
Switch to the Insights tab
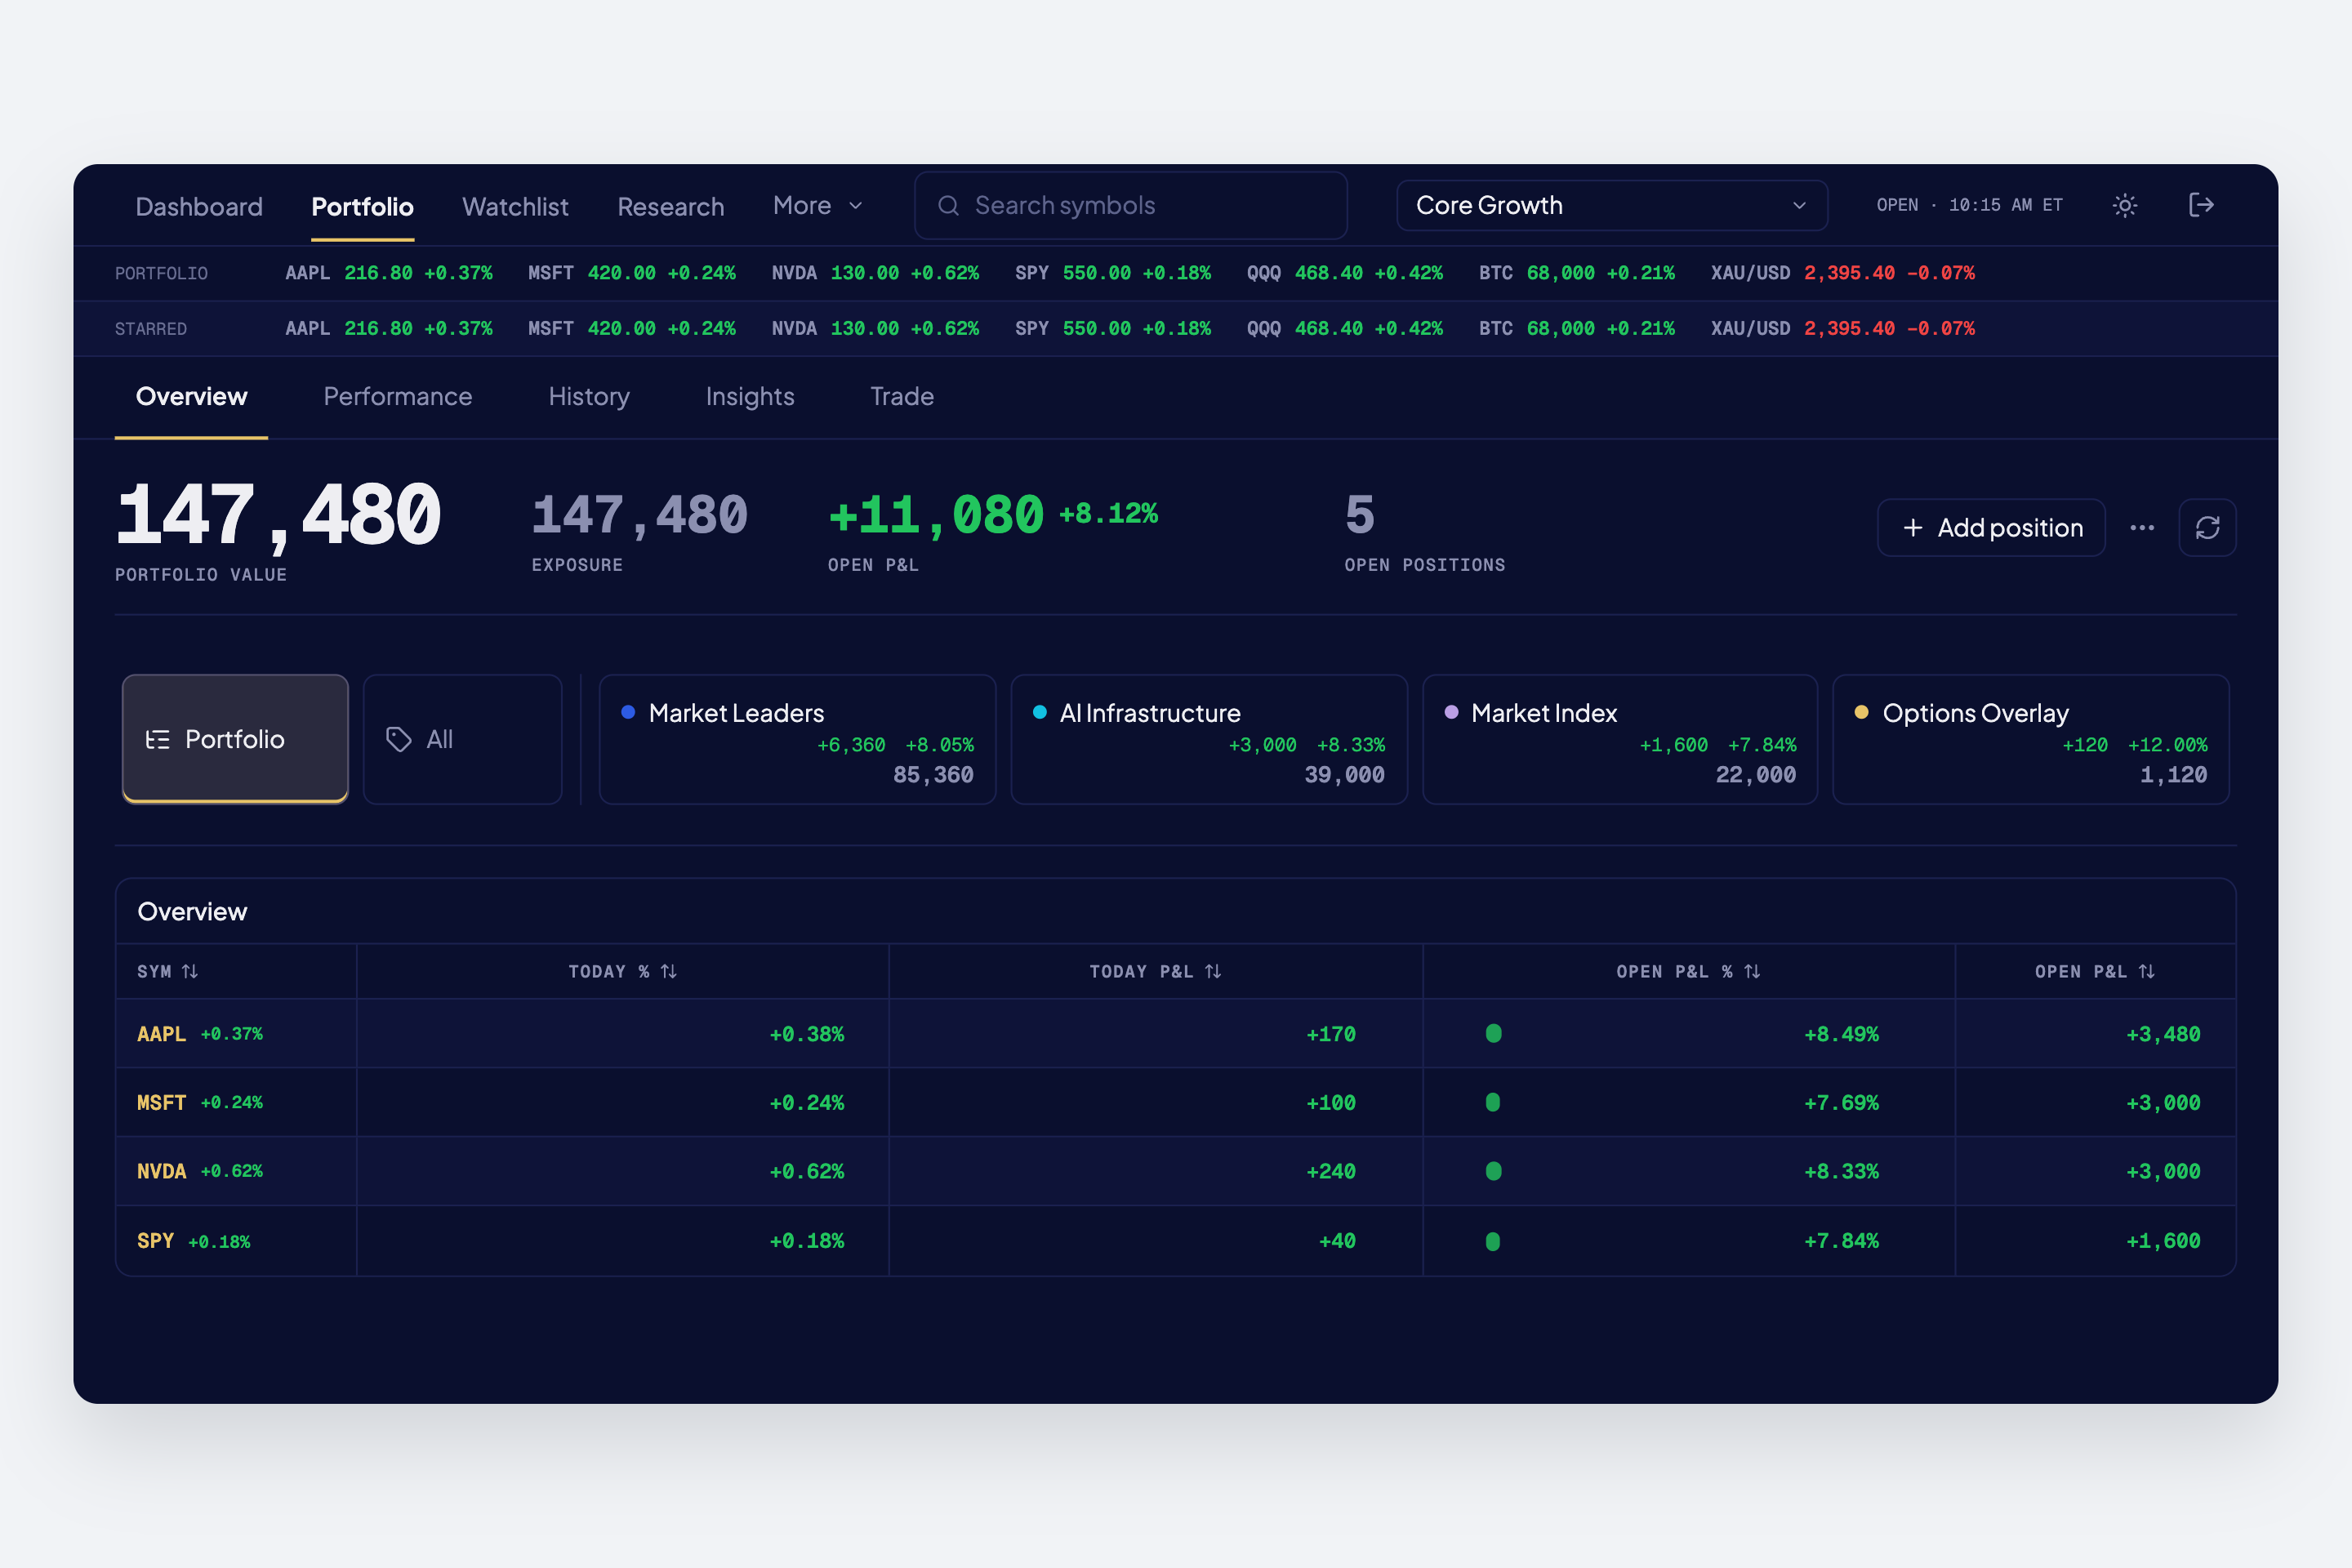point(750,396)
